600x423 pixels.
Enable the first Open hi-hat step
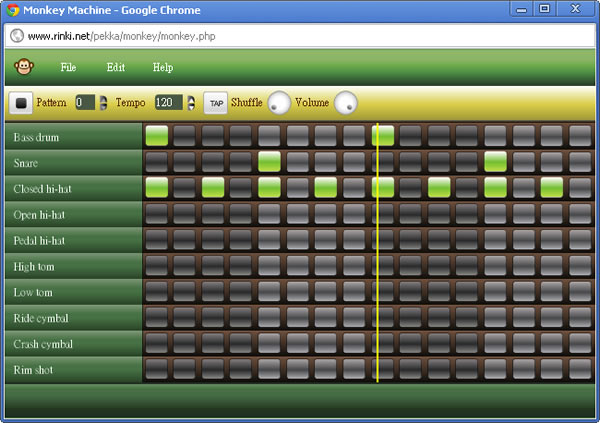(156, 213)
